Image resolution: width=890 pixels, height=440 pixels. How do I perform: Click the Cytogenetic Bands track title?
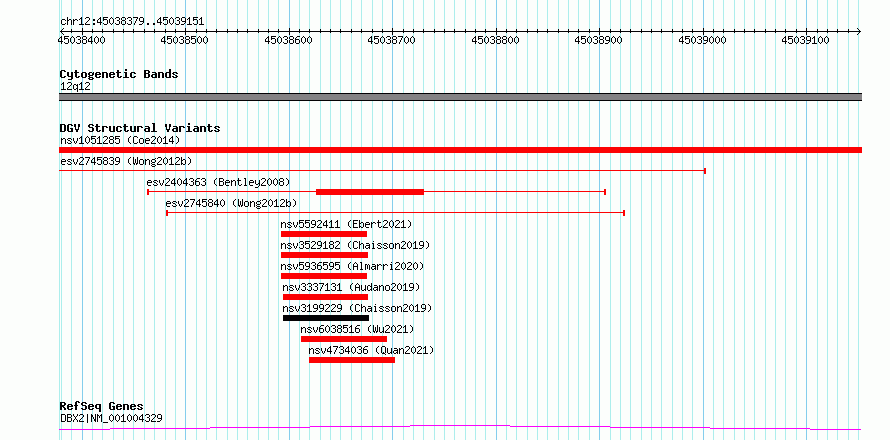119,74
